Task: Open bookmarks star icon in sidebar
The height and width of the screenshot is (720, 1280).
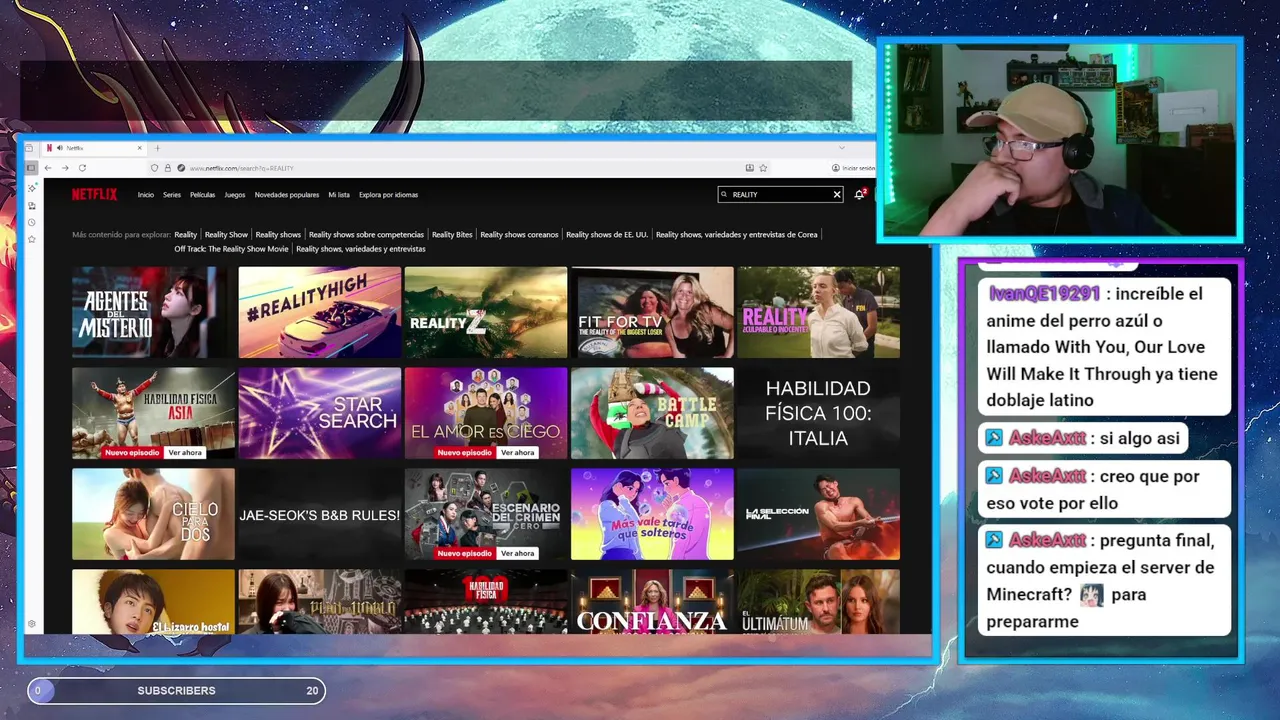Action: [x=32, y=239]
